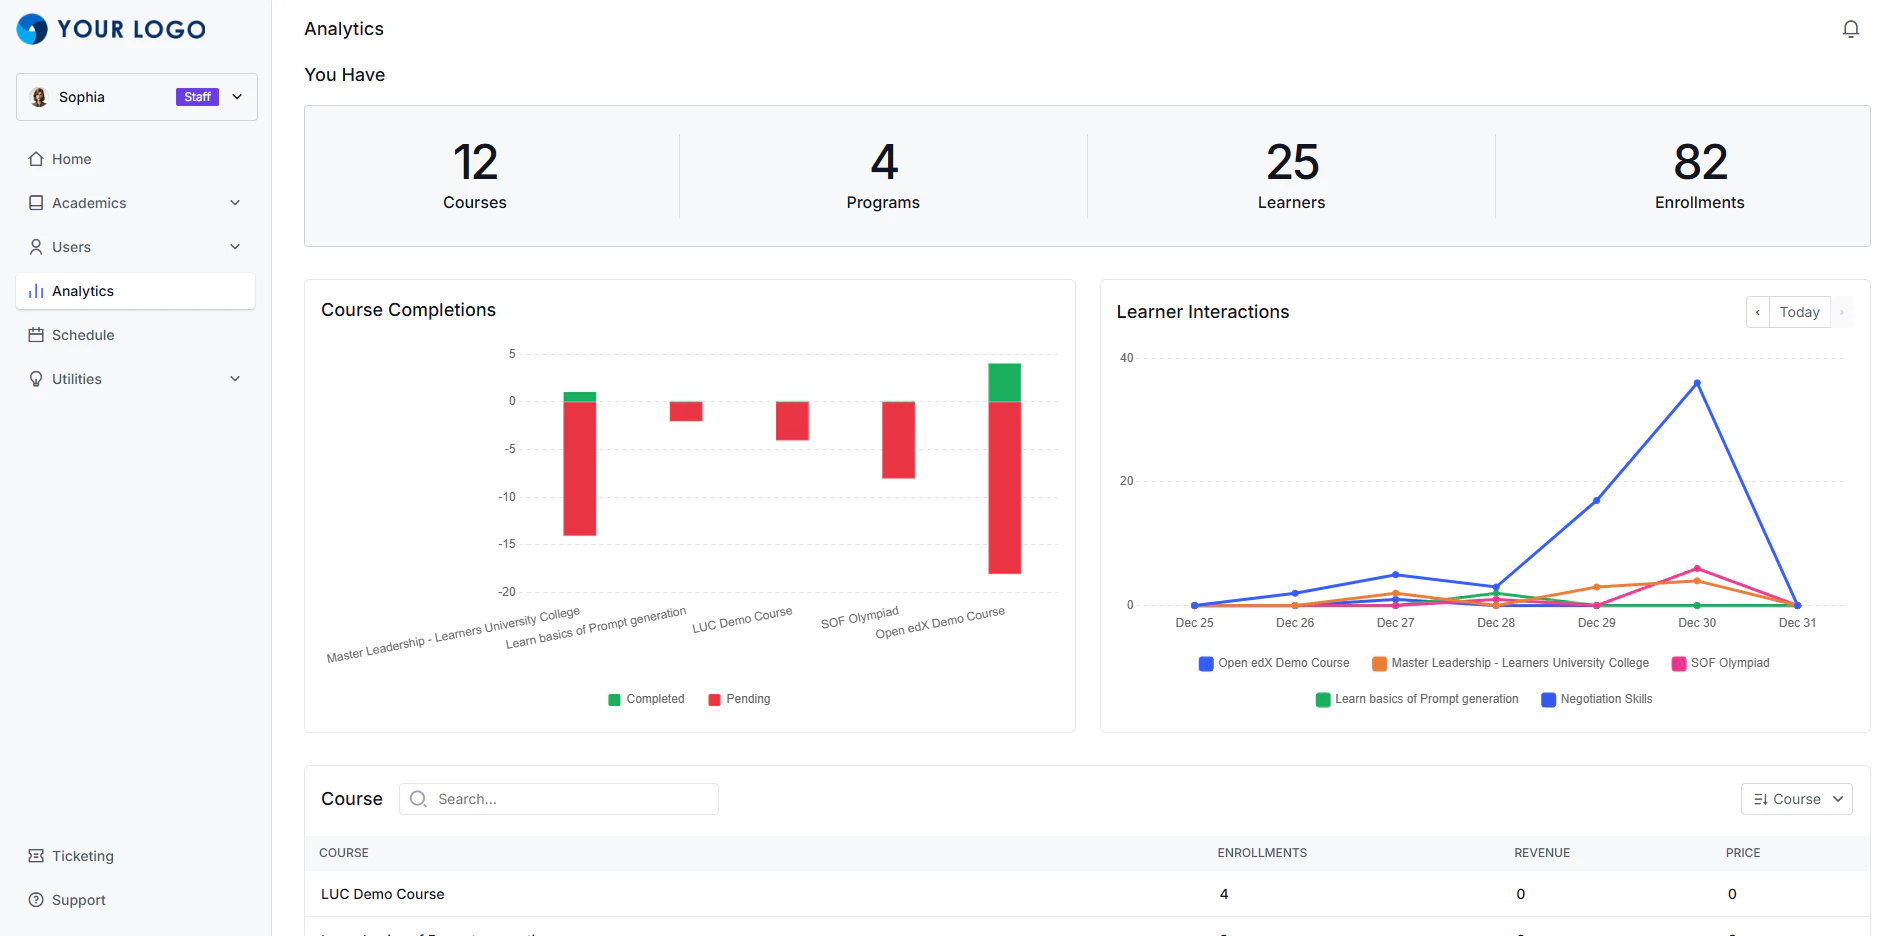The image size is (1900, 936).
Task: Open the Utilities sidebar item
Action: click(x=136, y=379)
